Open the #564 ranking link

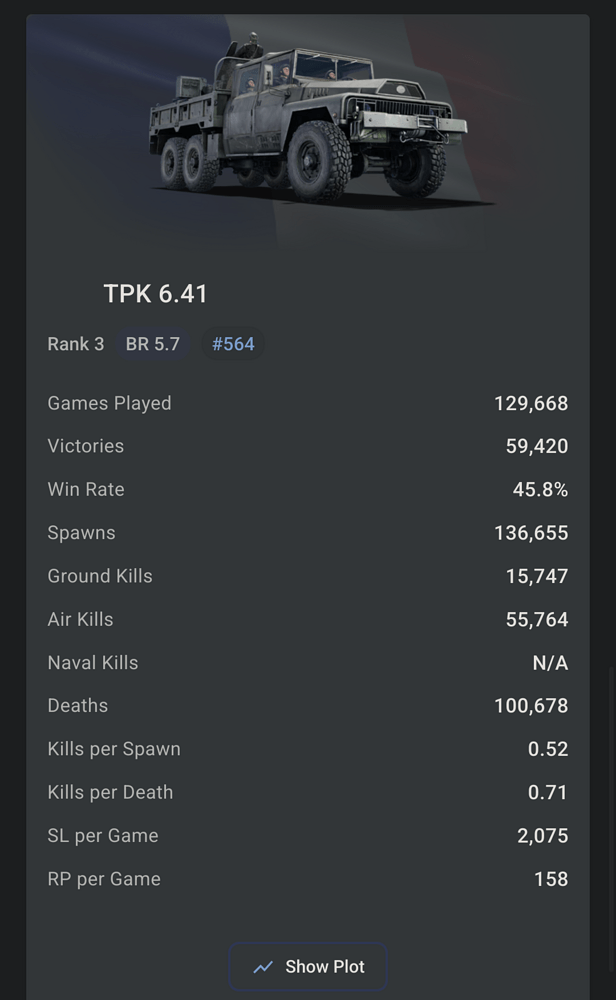[x=233, y=344]
